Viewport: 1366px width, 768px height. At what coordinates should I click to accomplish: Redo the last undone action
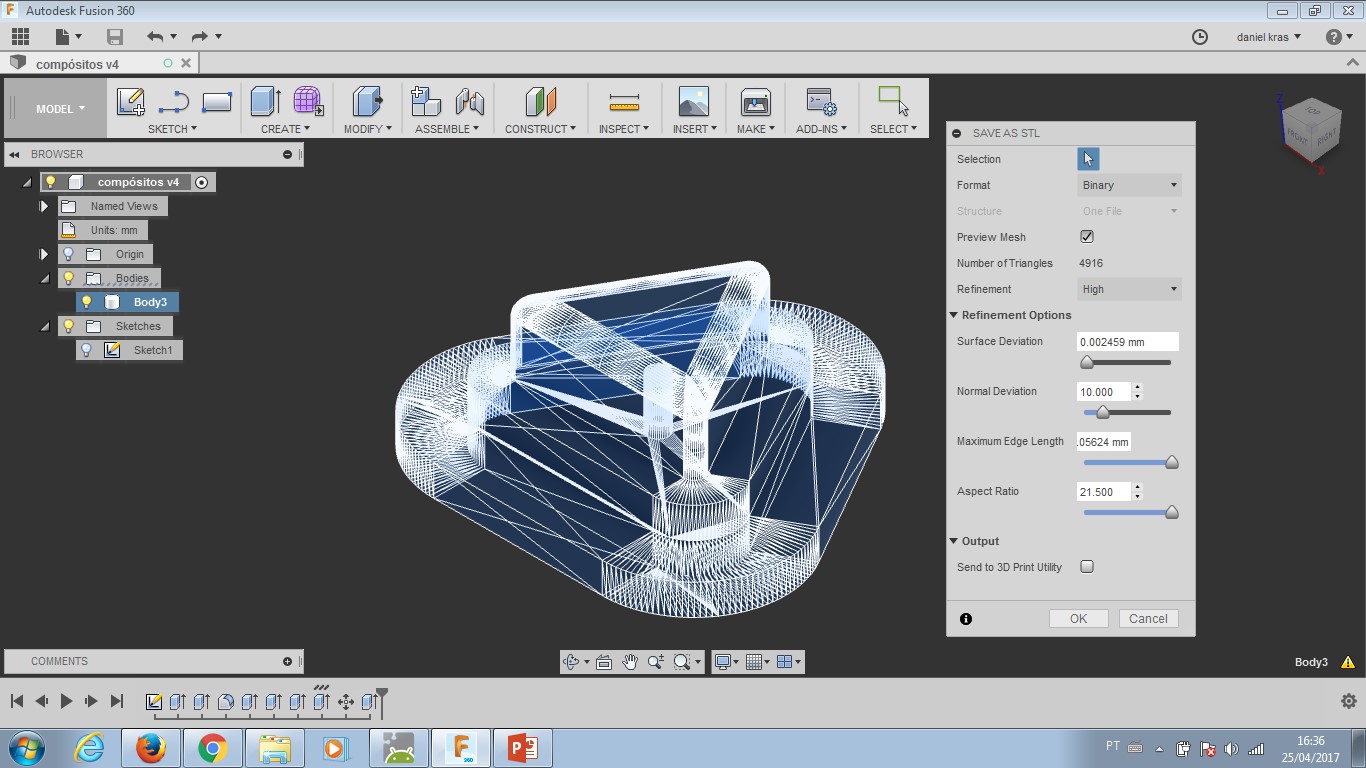(199, 37)
